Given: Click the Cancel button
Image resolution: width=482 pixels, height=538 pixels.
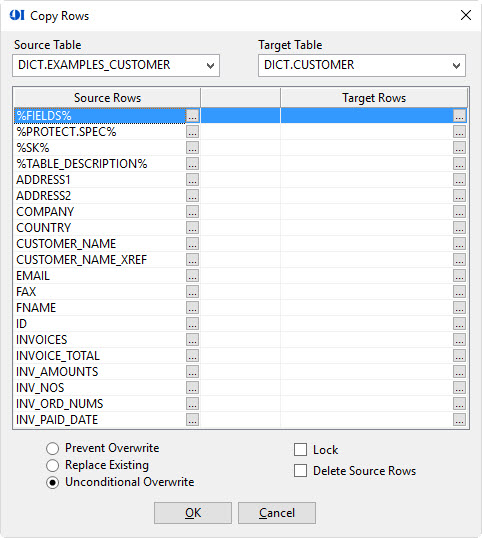Looking at the screenshot, I should (x=277, y=513).
